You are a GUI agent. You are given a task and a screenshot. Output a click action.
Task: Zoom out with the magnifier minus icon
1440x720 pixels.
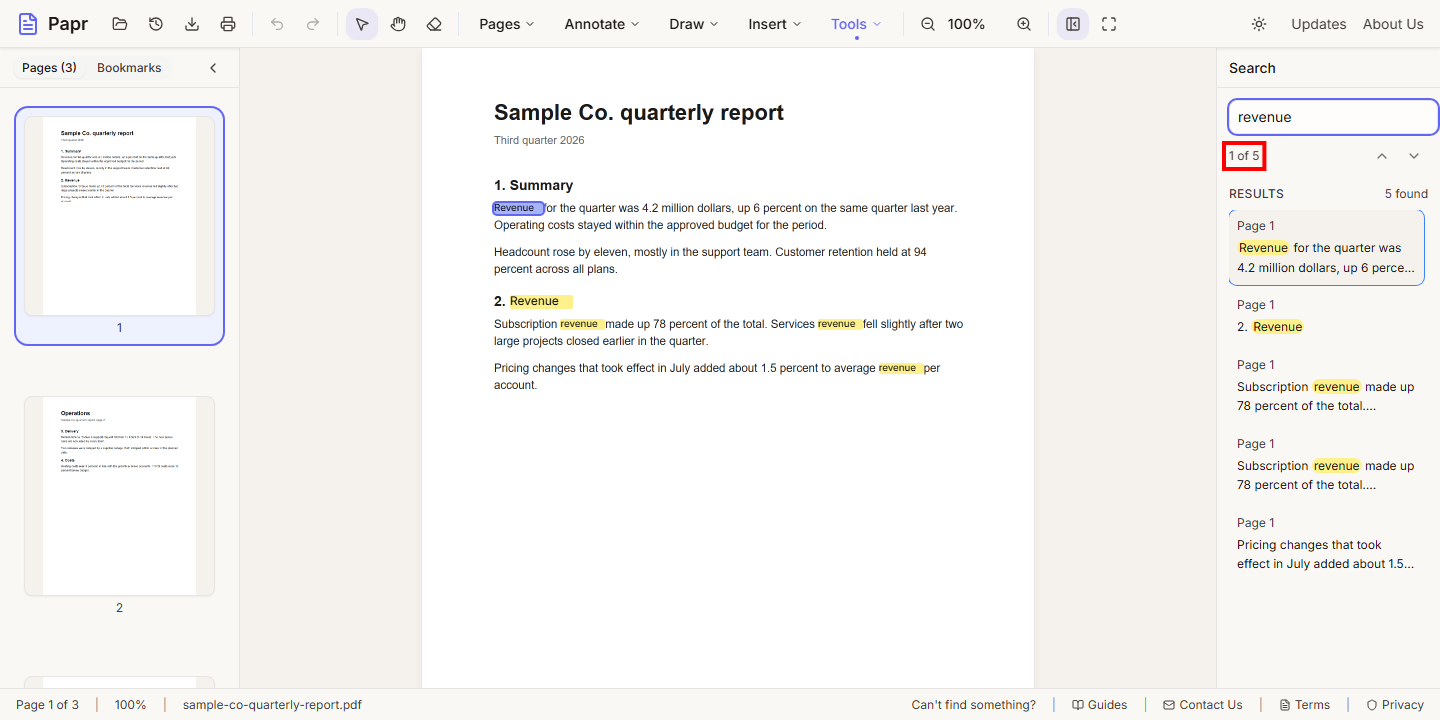tap(928, 24)
